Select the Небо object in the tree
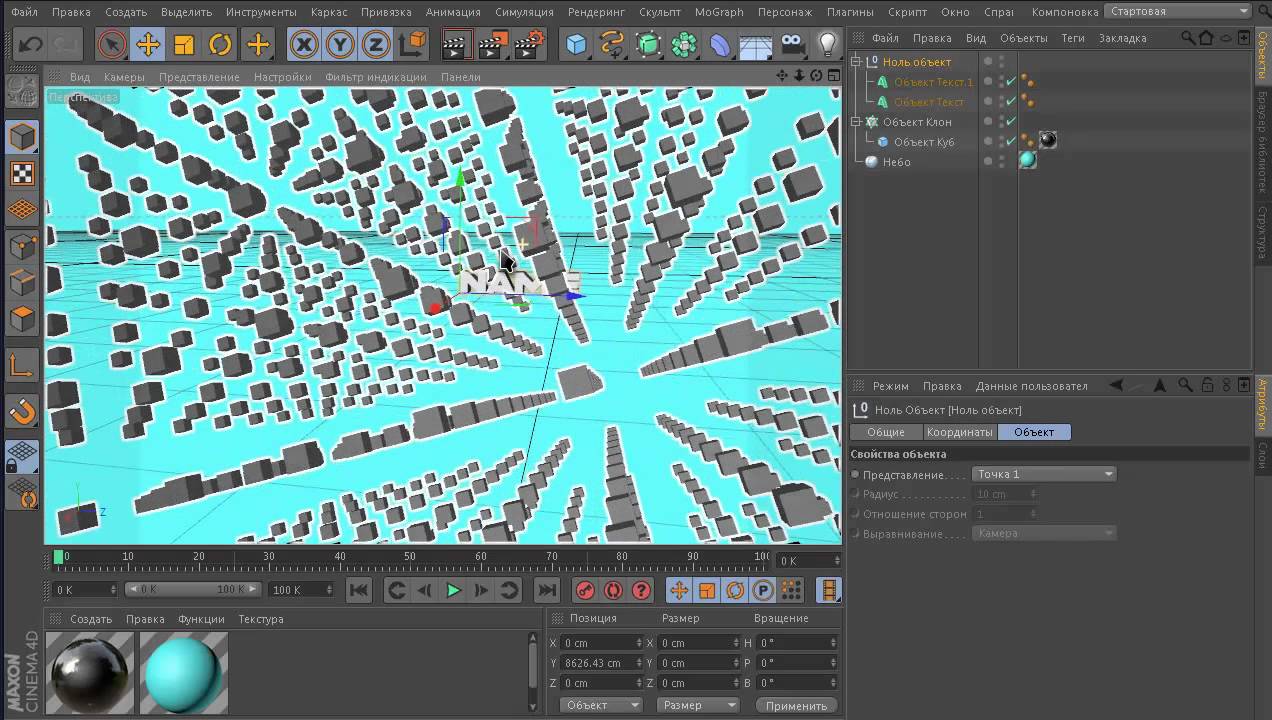1272x720 pixels. click(896, 162)
